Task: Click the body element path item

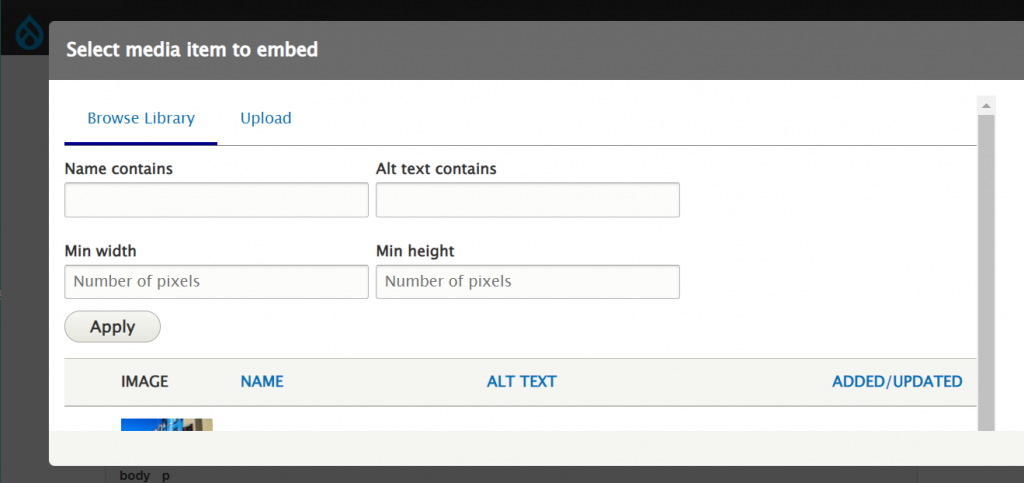Action: [x=134, y=475]
